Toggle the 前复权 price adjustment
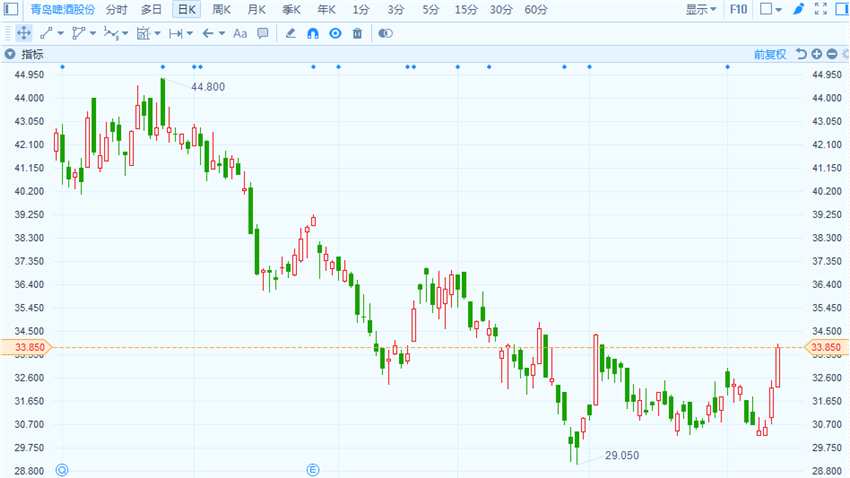Screen dimensions: 850x478 click(770, 54)
